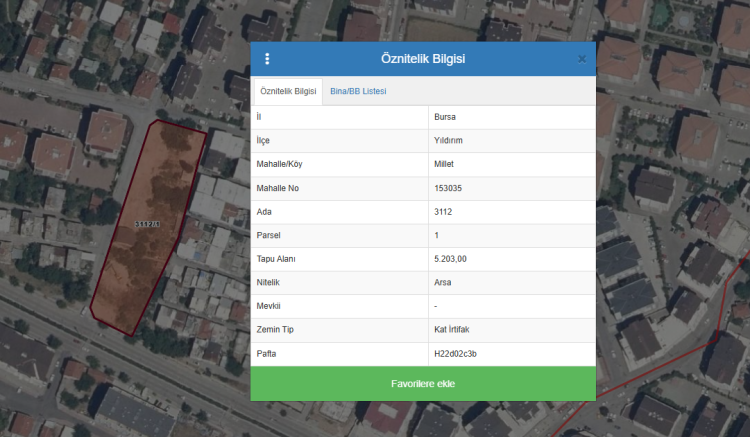Click the Ada value 3112
The image size is (750, 437).
444,212
